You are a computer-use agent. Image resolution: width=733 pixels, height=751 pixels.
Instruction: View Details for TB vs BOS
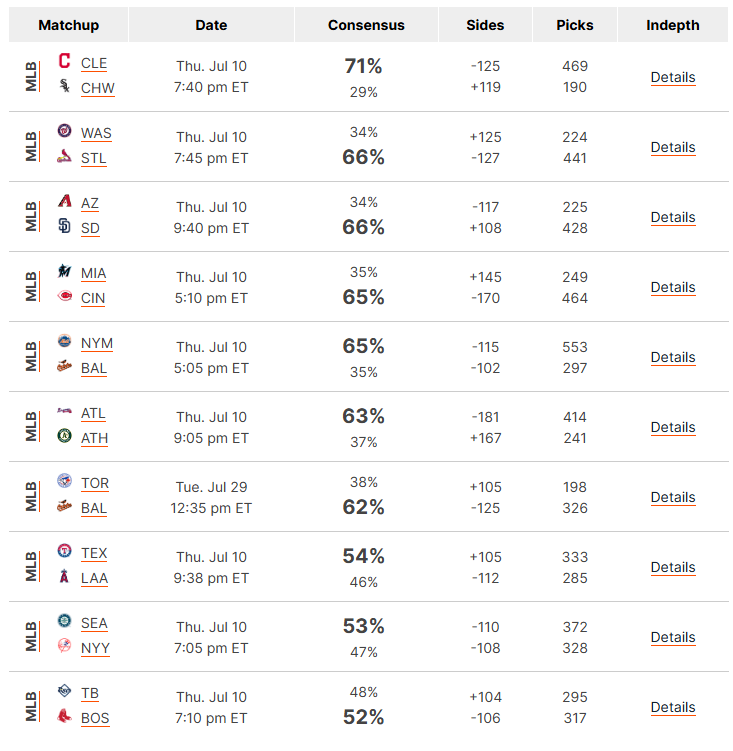coord(673,707)
